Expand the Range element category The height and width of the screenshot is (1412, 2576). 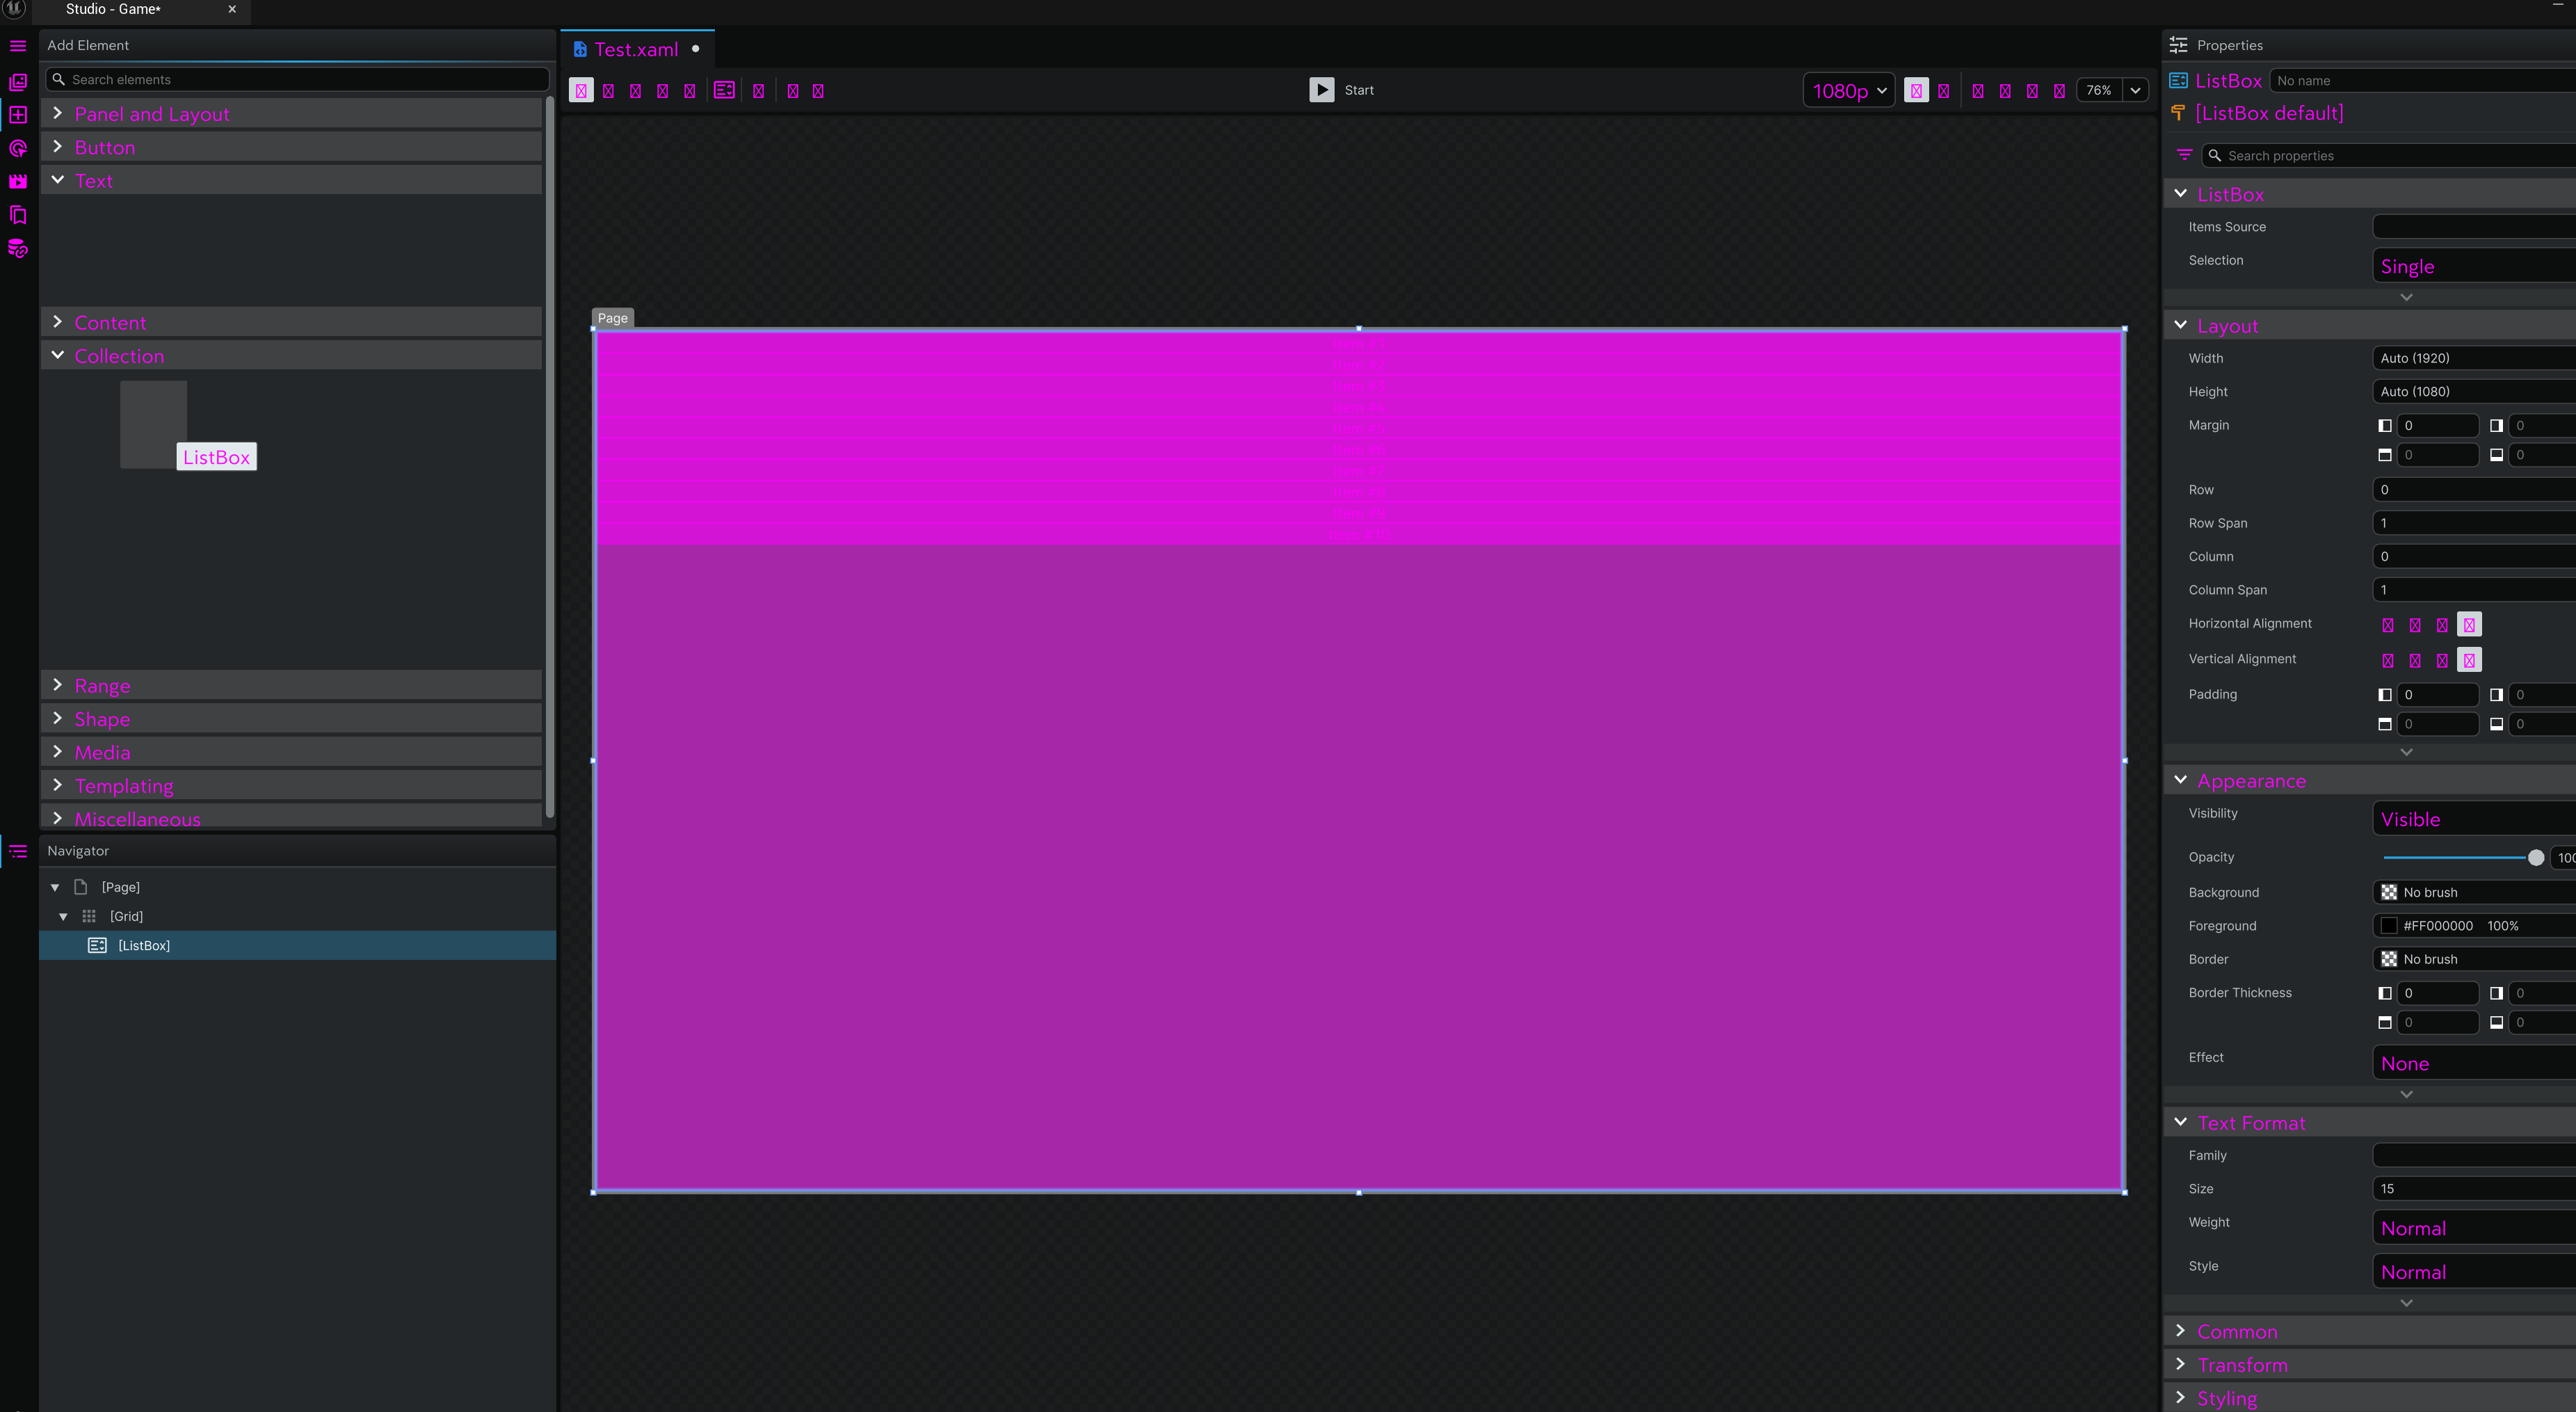coord(292,686)
